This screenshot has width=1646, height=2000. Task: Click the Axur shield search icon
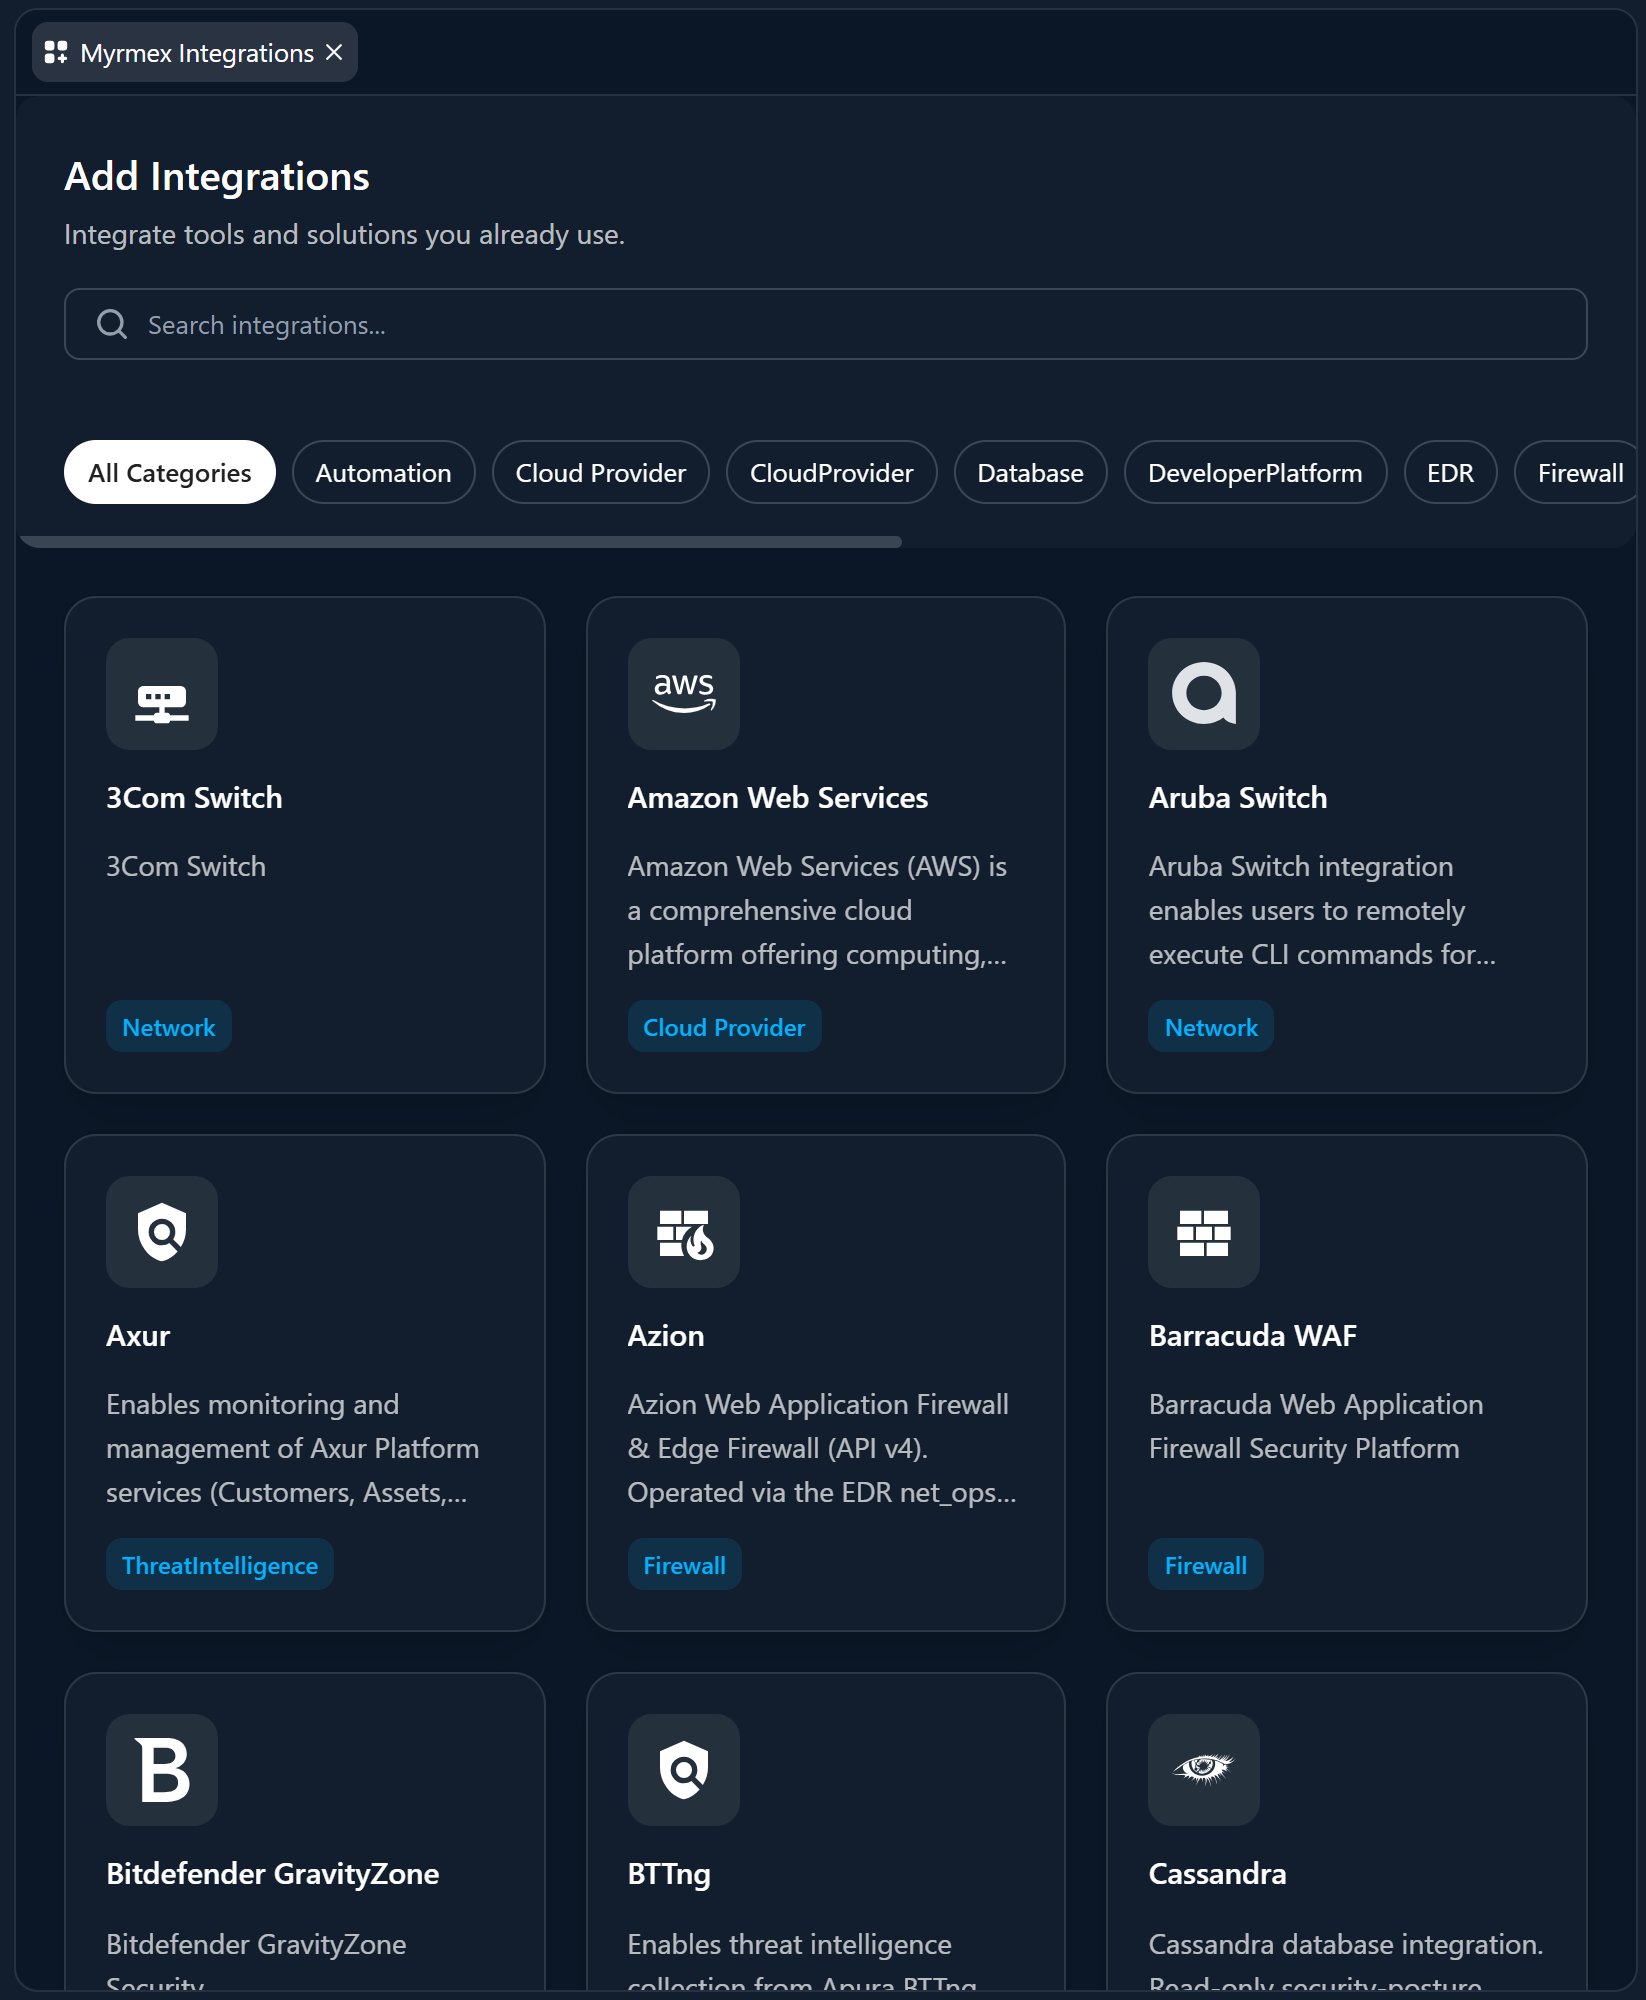(x=162, y=1232)
